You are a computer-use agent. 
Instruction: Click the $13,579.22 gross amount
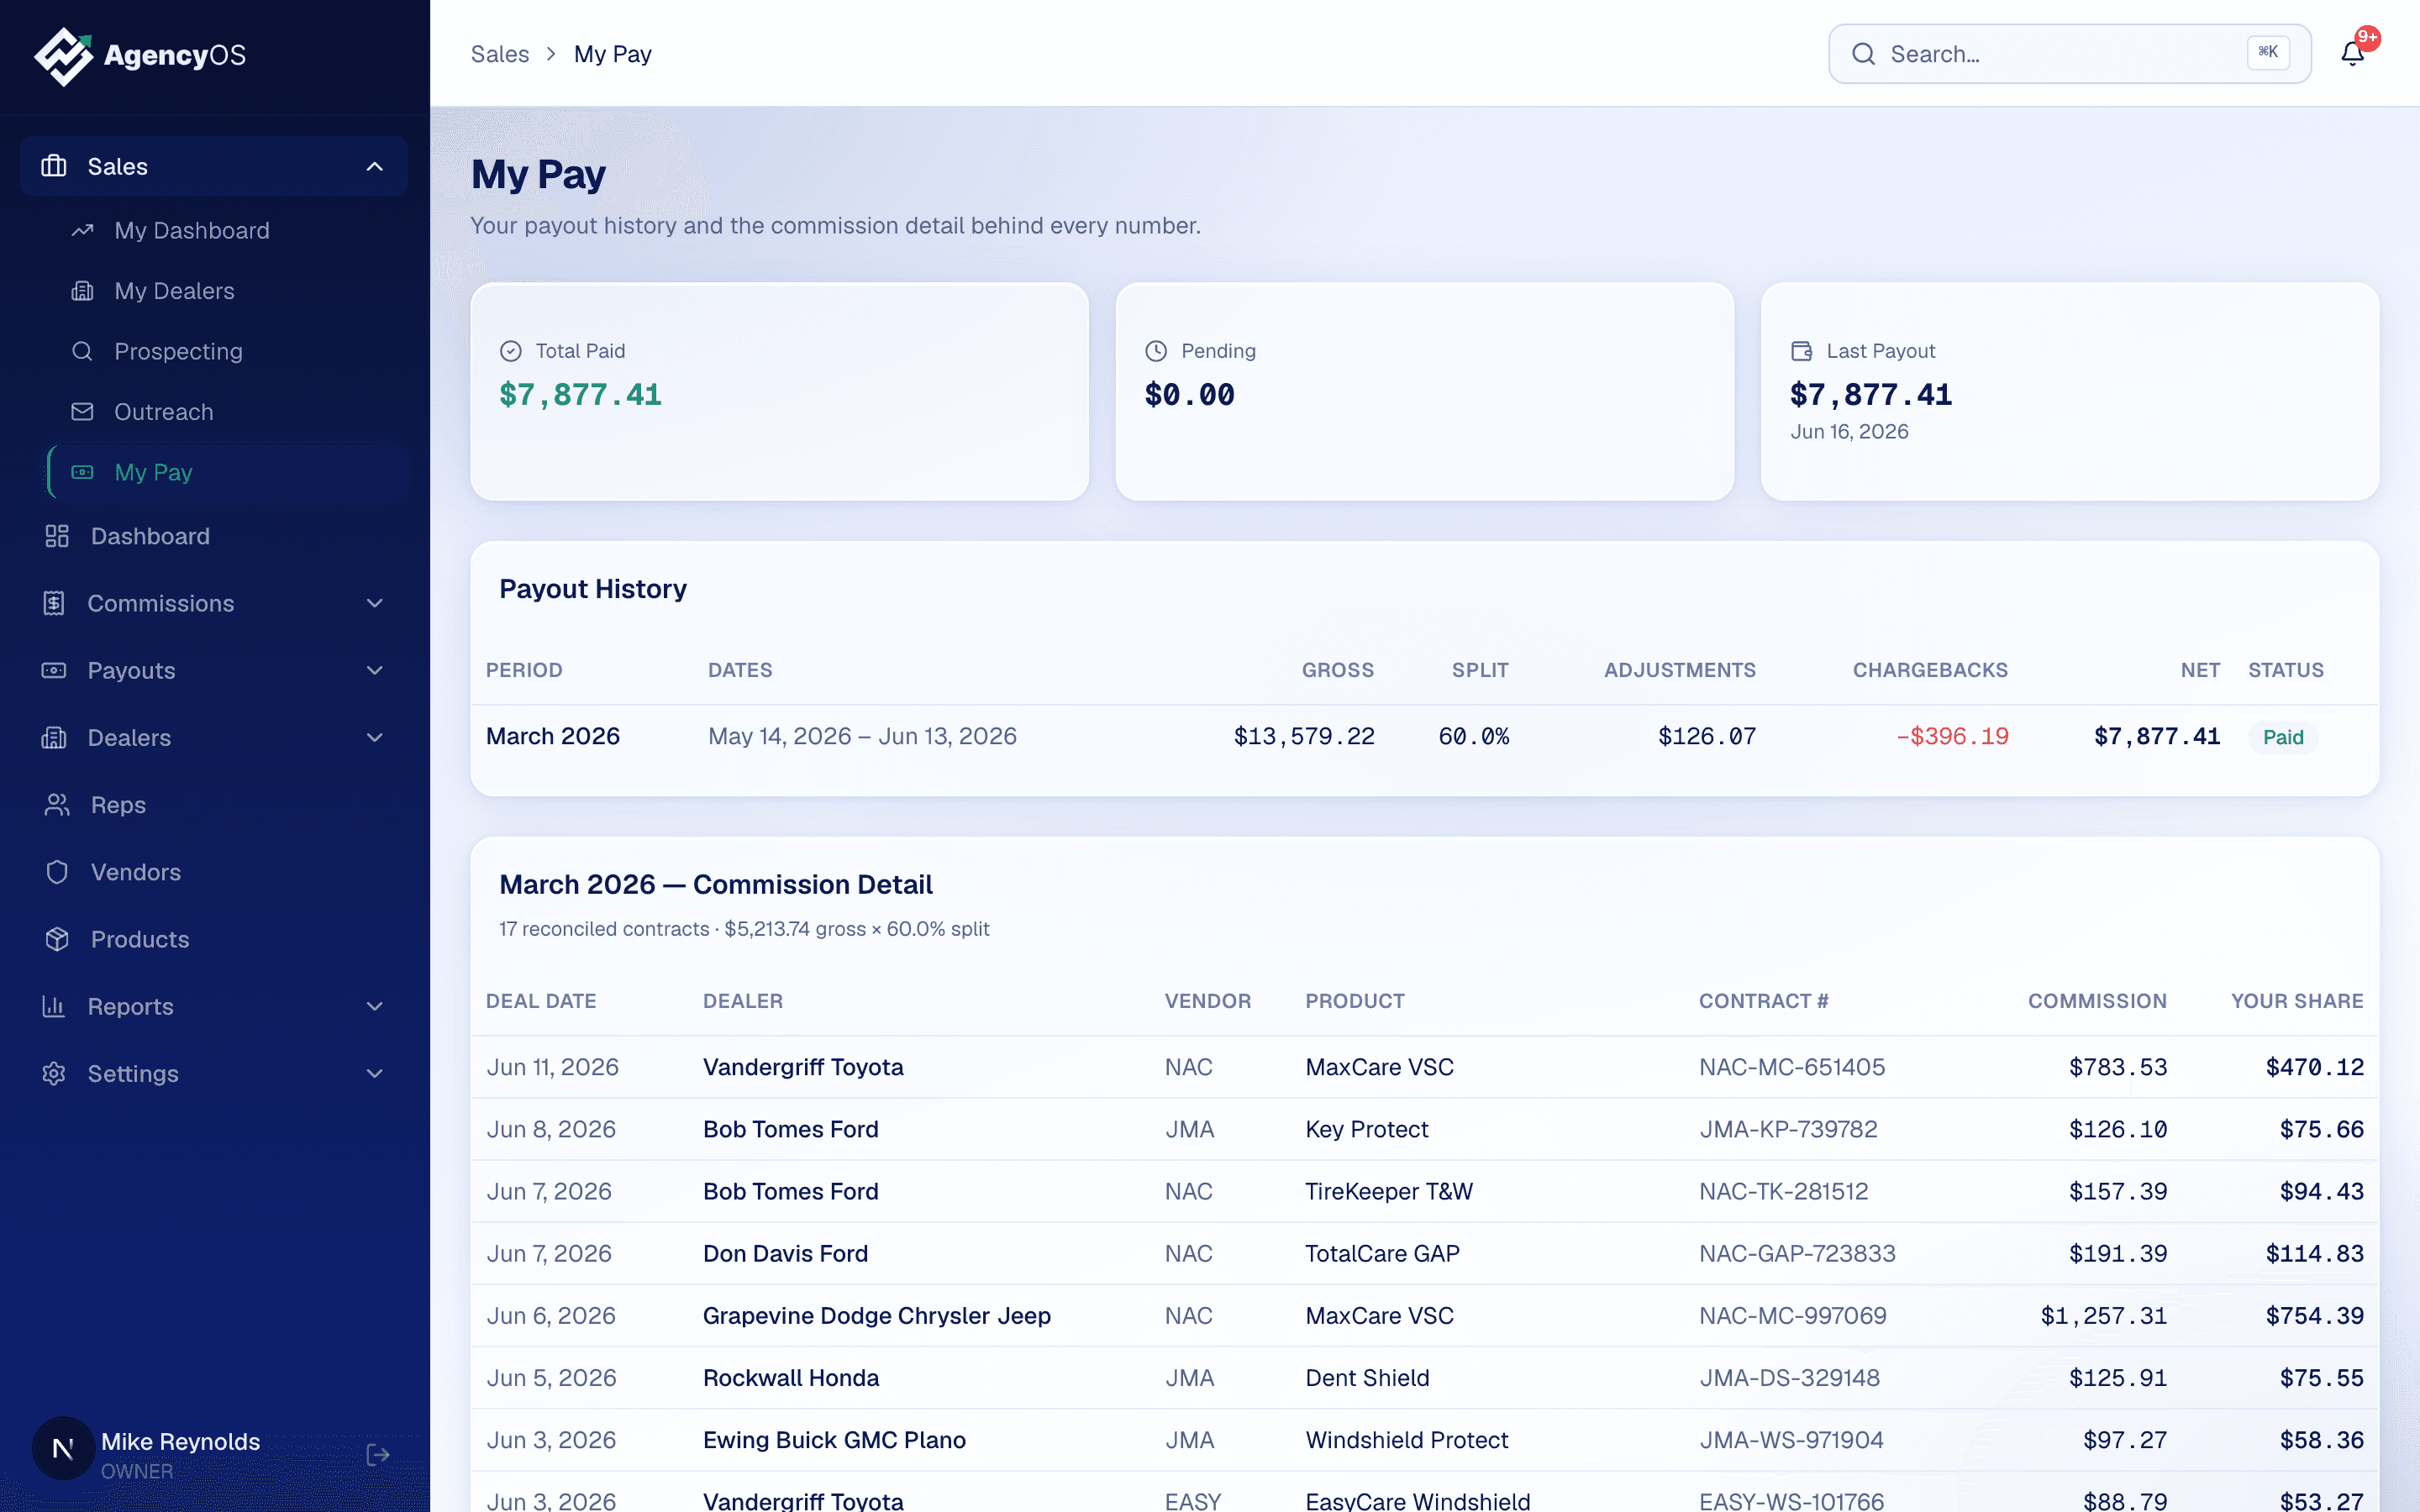[x=1304, y=737]
